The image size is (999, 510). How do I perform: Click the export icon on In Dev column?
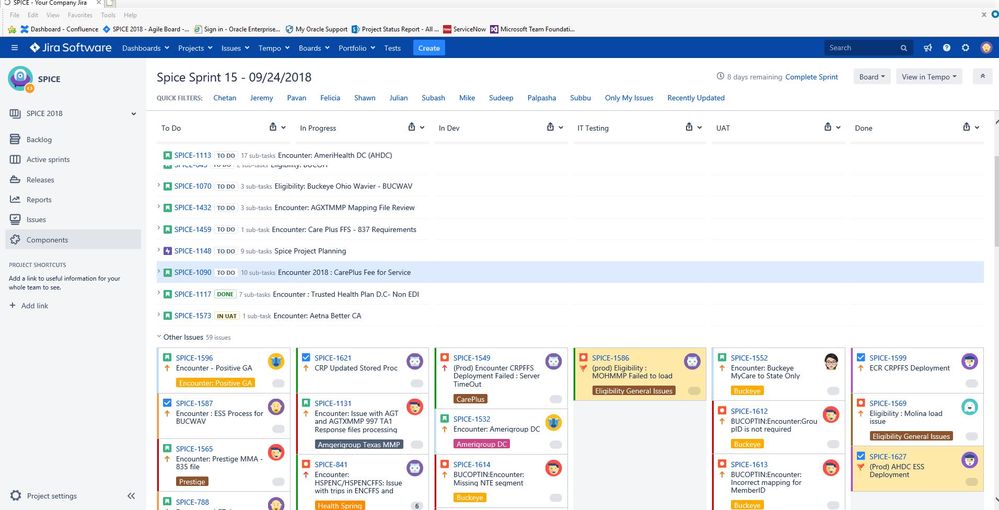point(550,128)
